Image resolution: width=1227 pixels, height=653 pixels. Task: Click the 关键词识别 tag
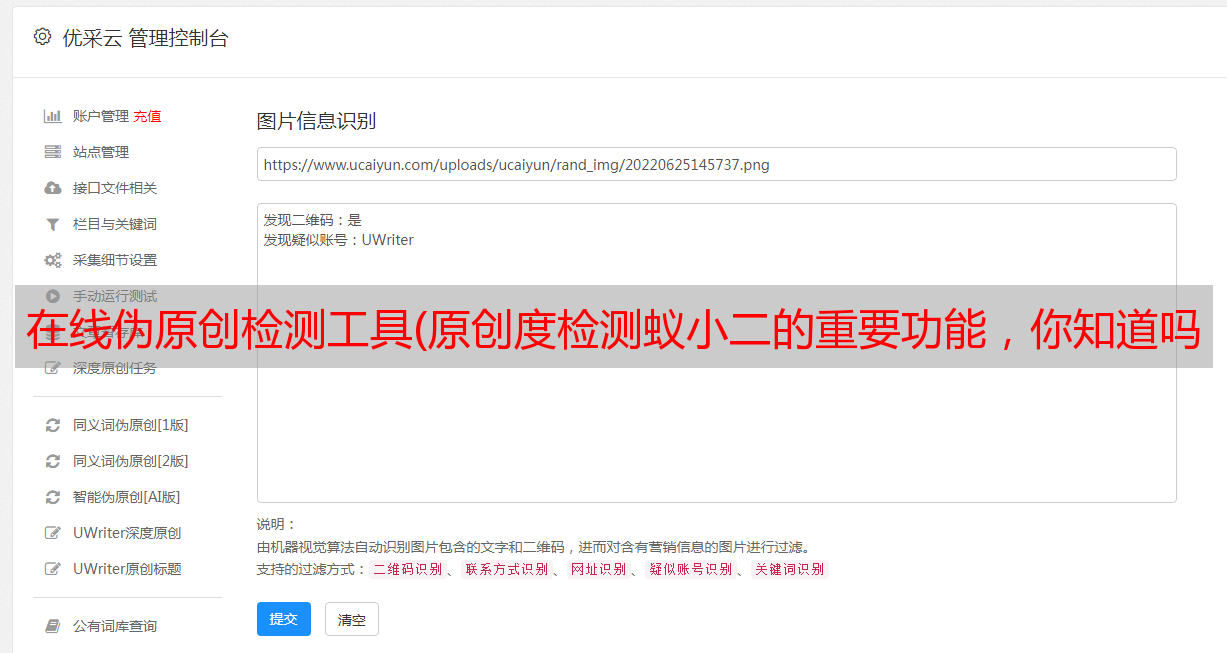[x=789, y=569]
